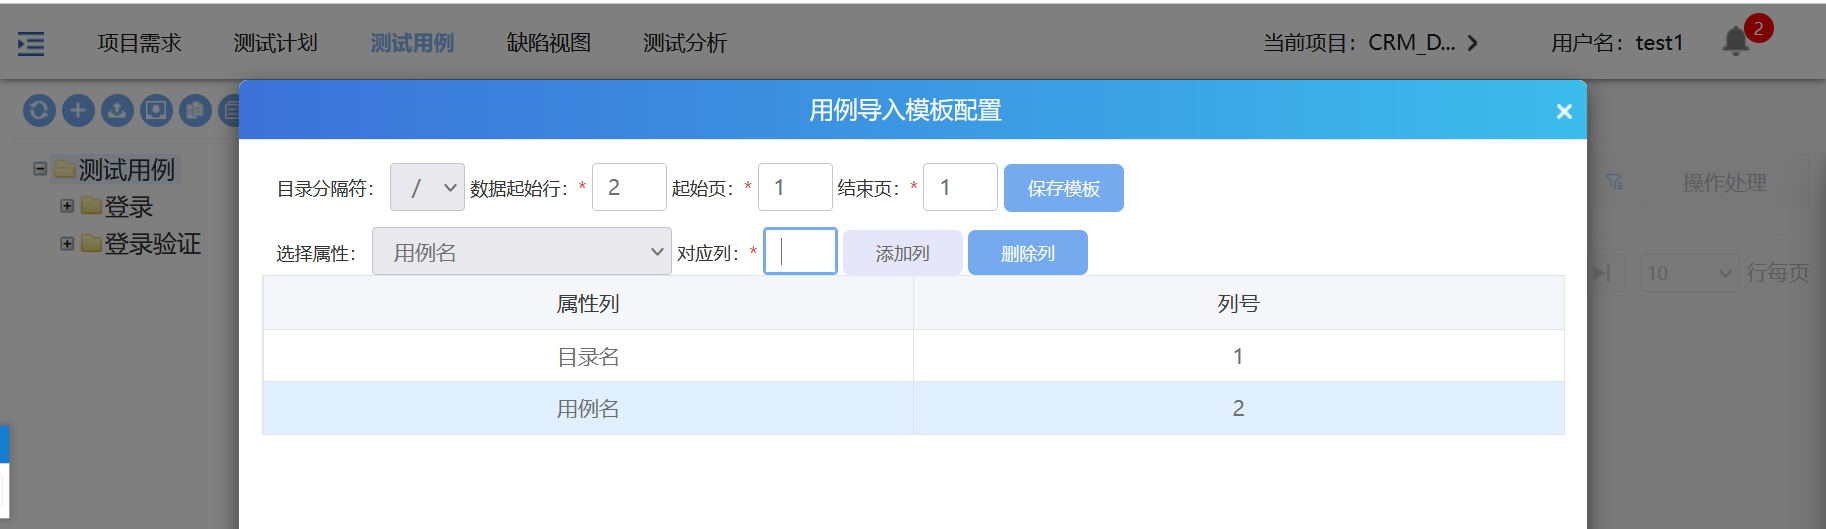Click the download/export icon in toolbar
The image size is (1826, 529).
click(156, 110)
